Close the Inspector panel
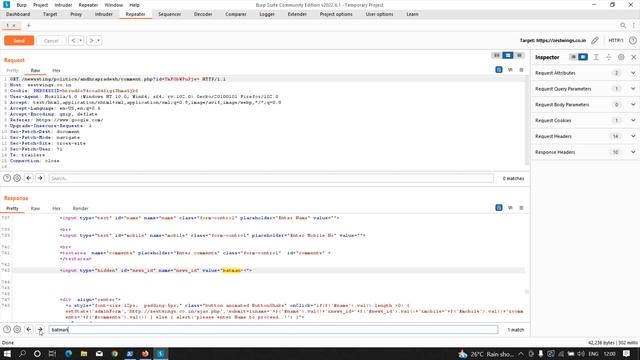This screenshot has width=640, height=360. 633,57
